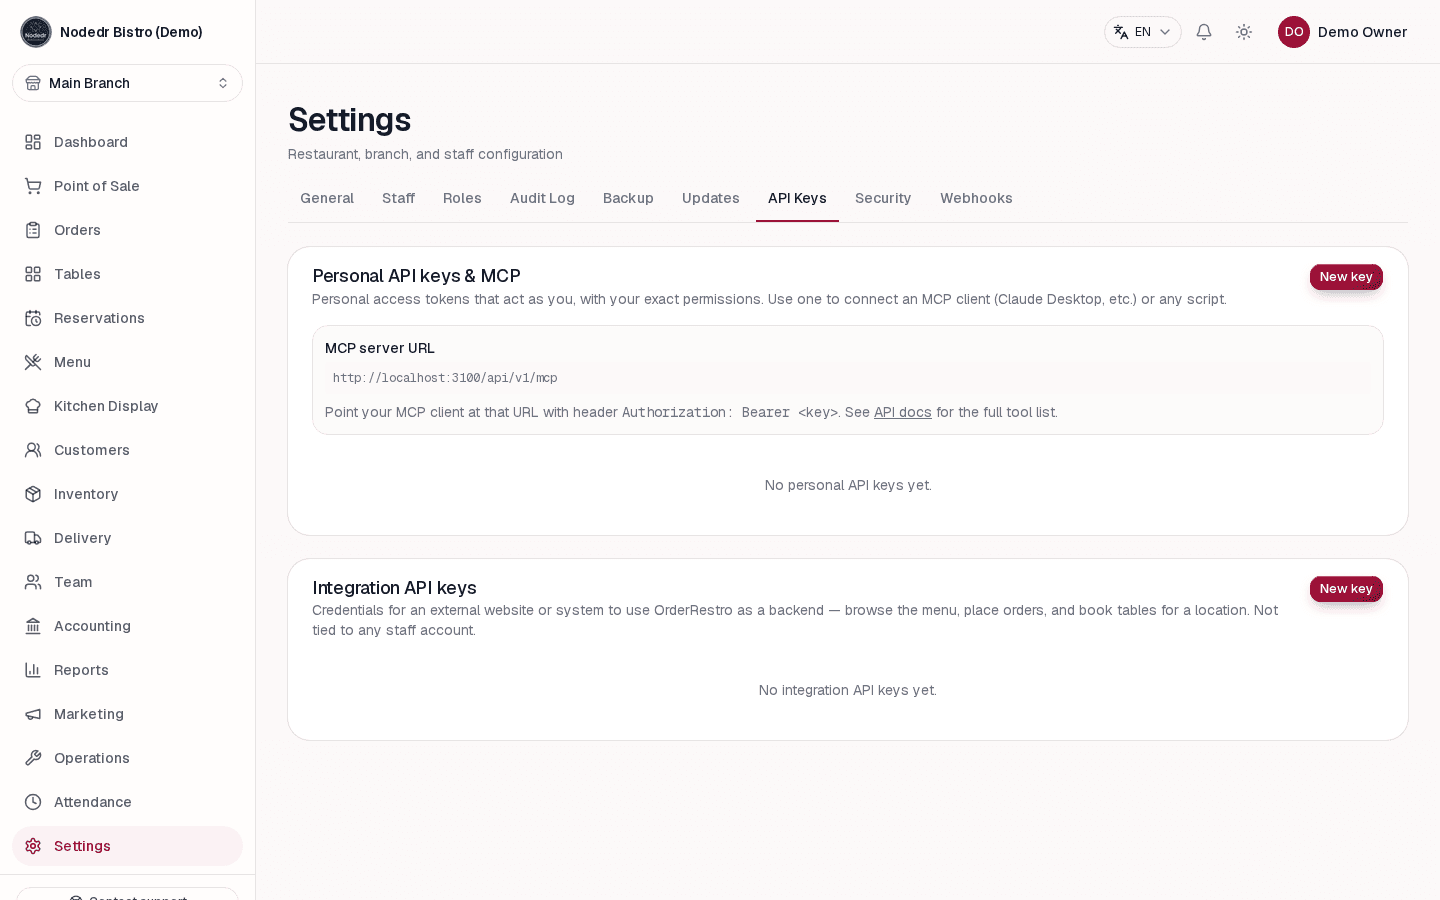
Task: Follow the API docs link
Action: (x=903, y=412)
